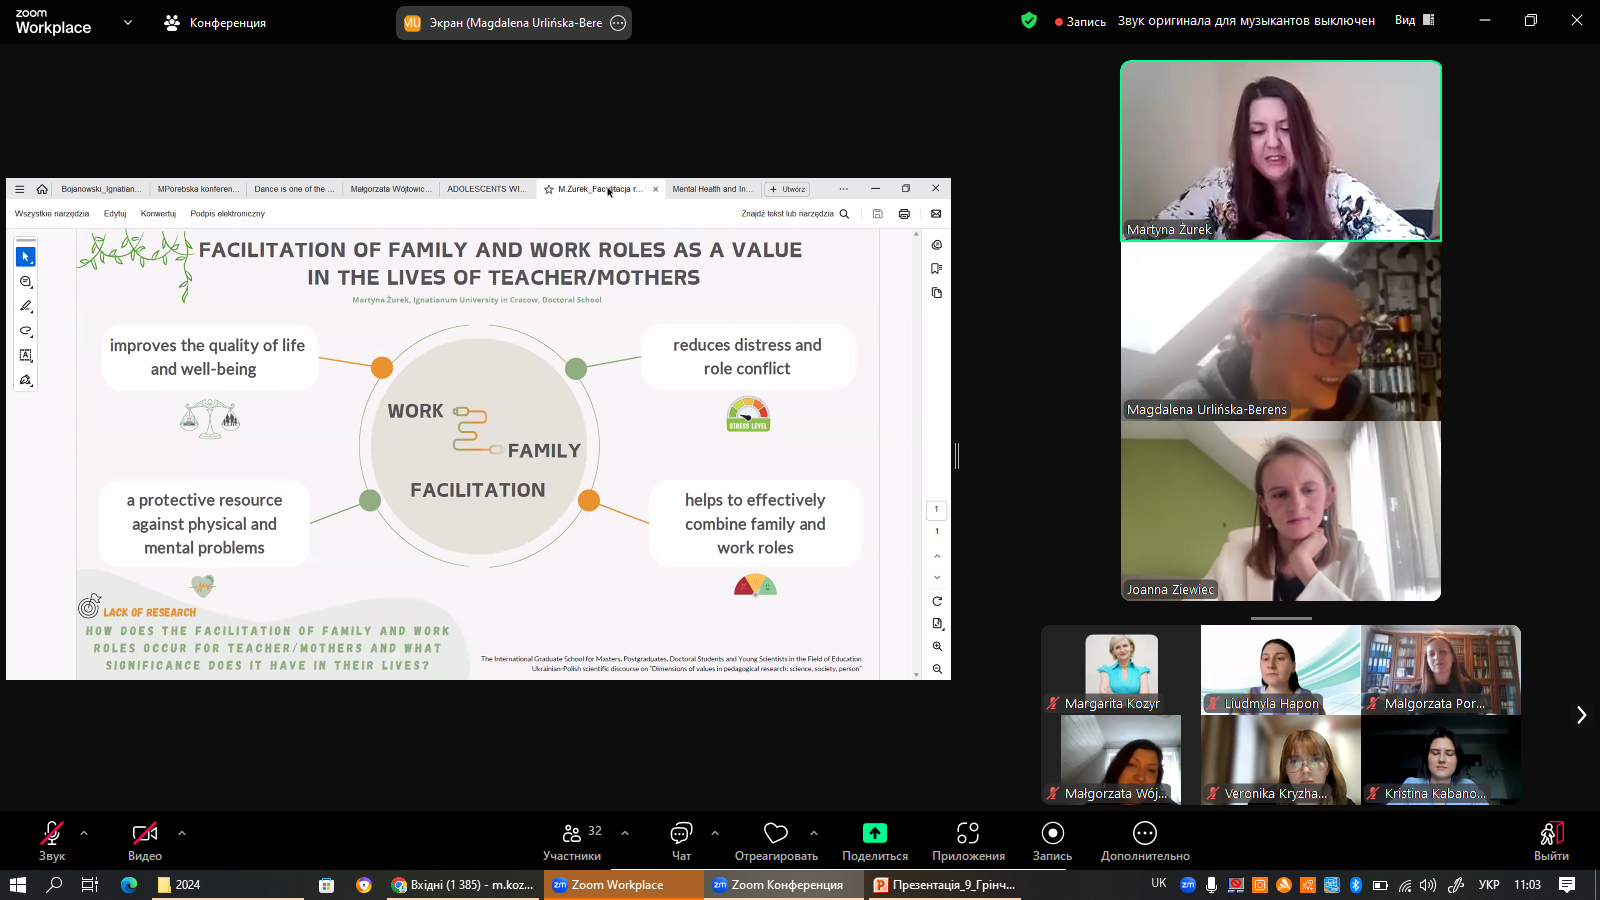Turn on camera with Видео button

(145, 840)
